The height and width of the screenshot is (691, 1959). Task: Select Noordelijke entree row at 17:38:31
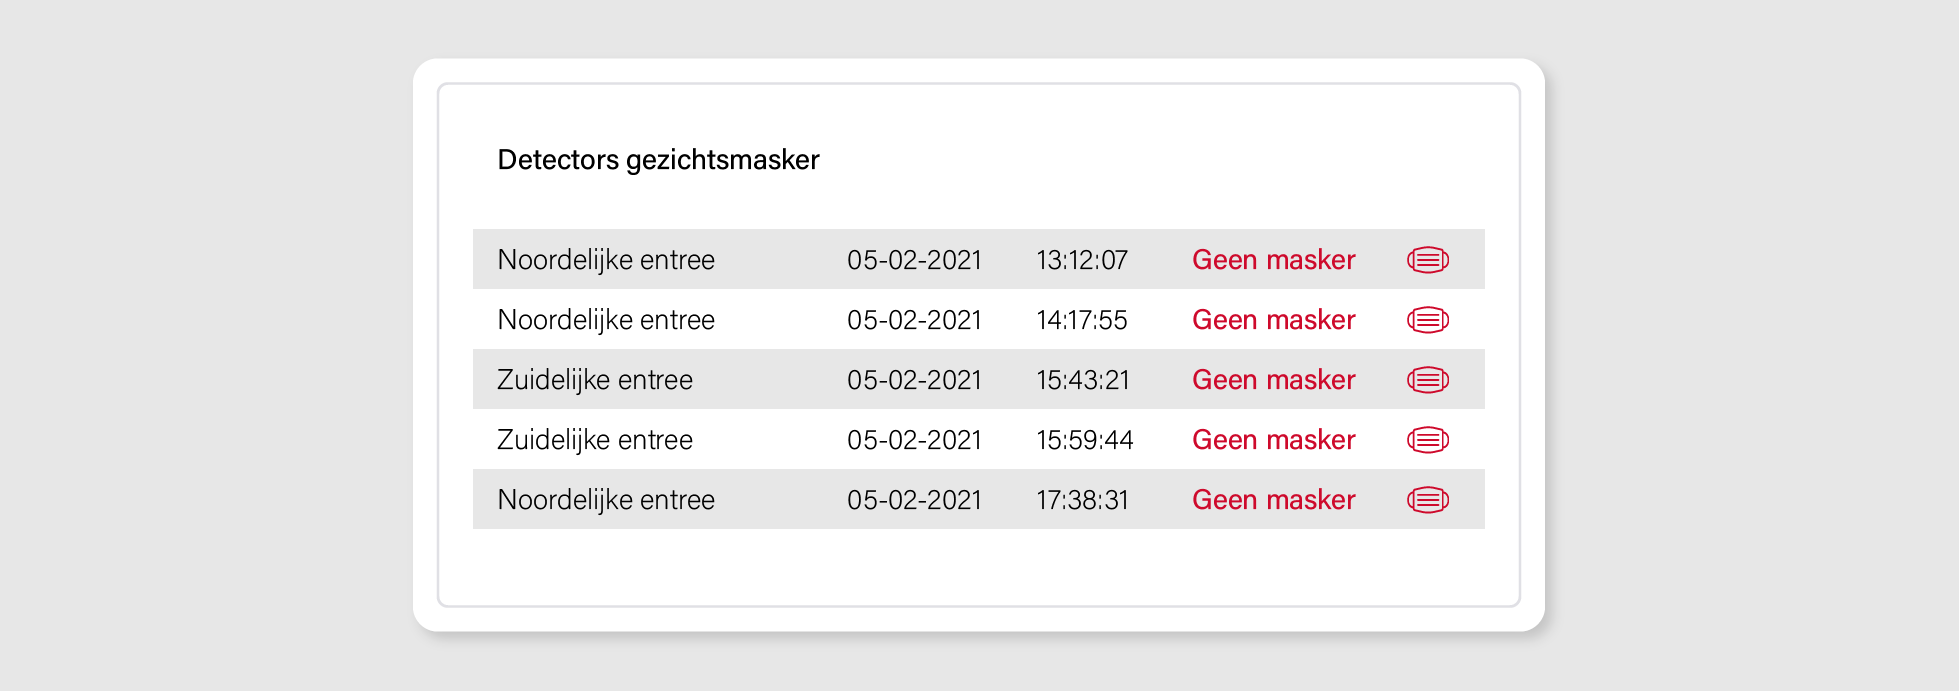pyautogui.click(x=979, y=499)
